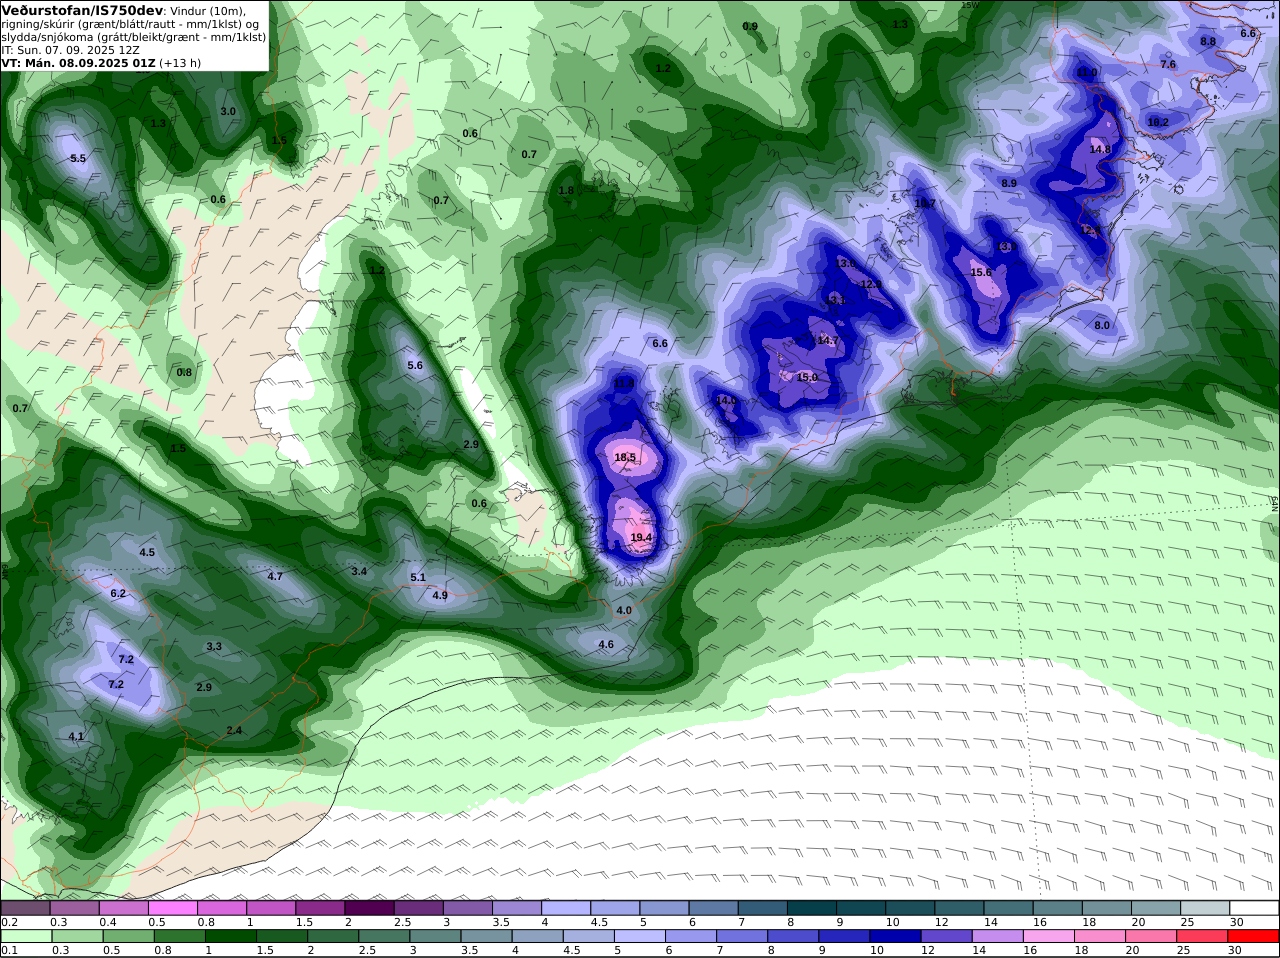Click the 15.6 value on the map
Viewport: 1280px width, 958px height.
981,272
